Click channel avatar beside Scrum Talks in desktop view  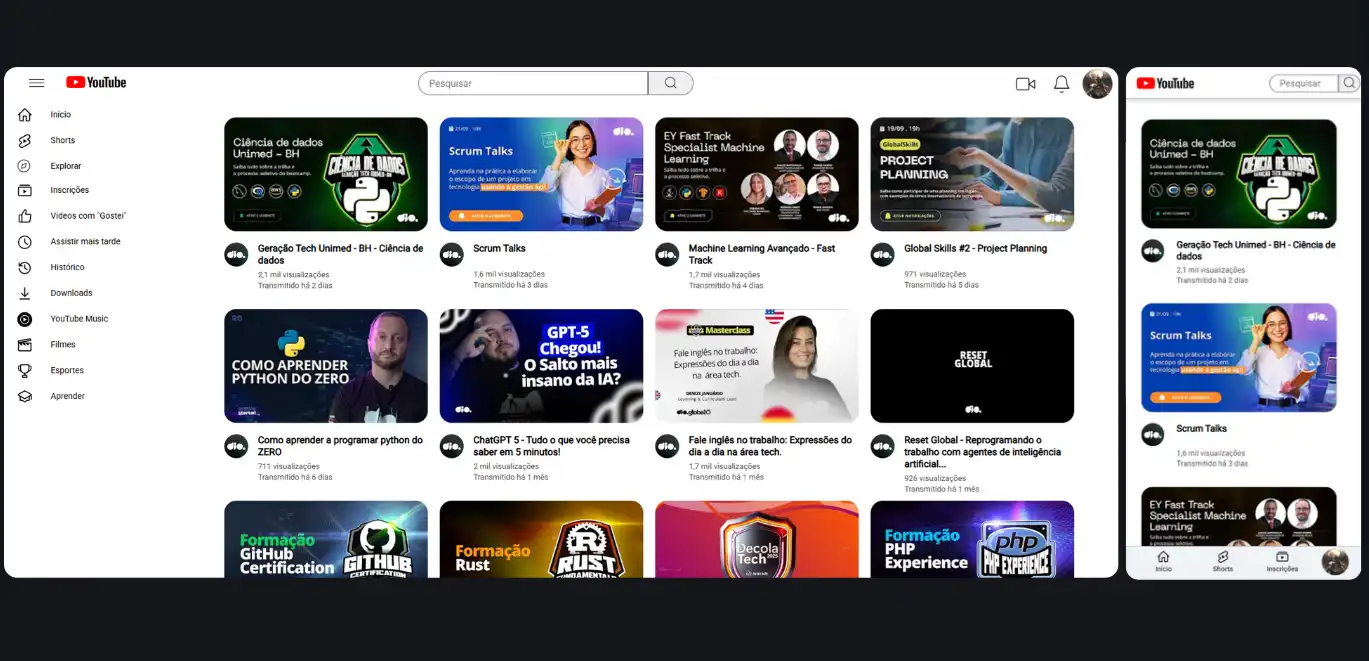pos(452,254)
